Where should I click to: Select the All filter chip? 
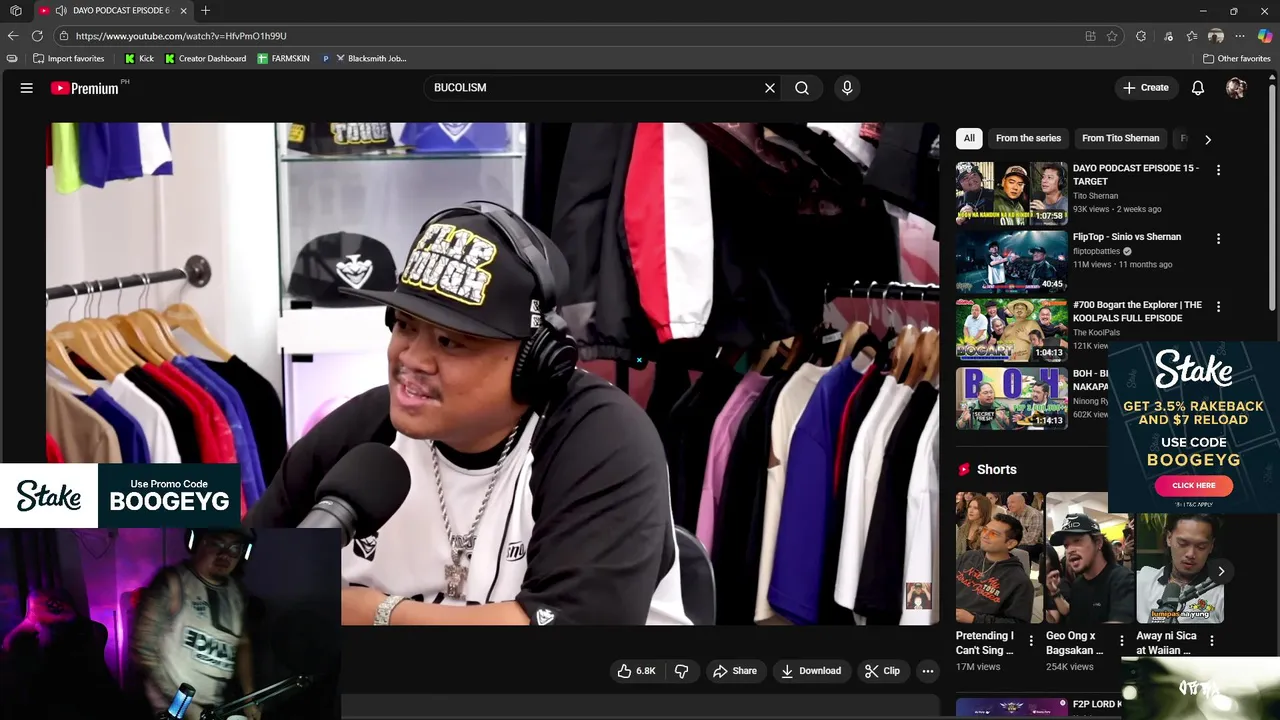tap(969, 138)
